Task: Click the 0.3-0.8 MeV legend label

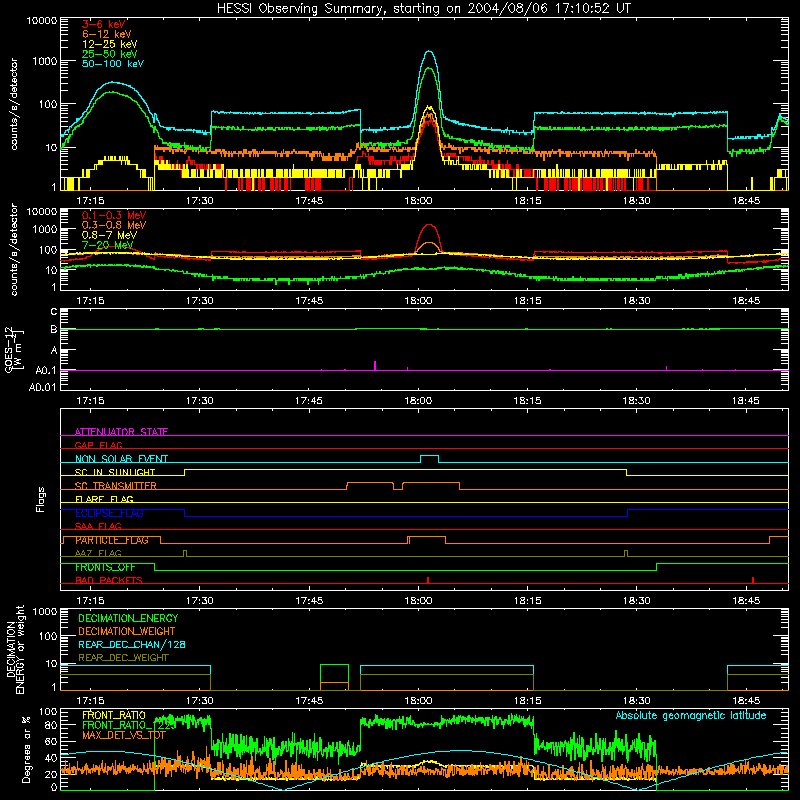Action: point(114,225)
